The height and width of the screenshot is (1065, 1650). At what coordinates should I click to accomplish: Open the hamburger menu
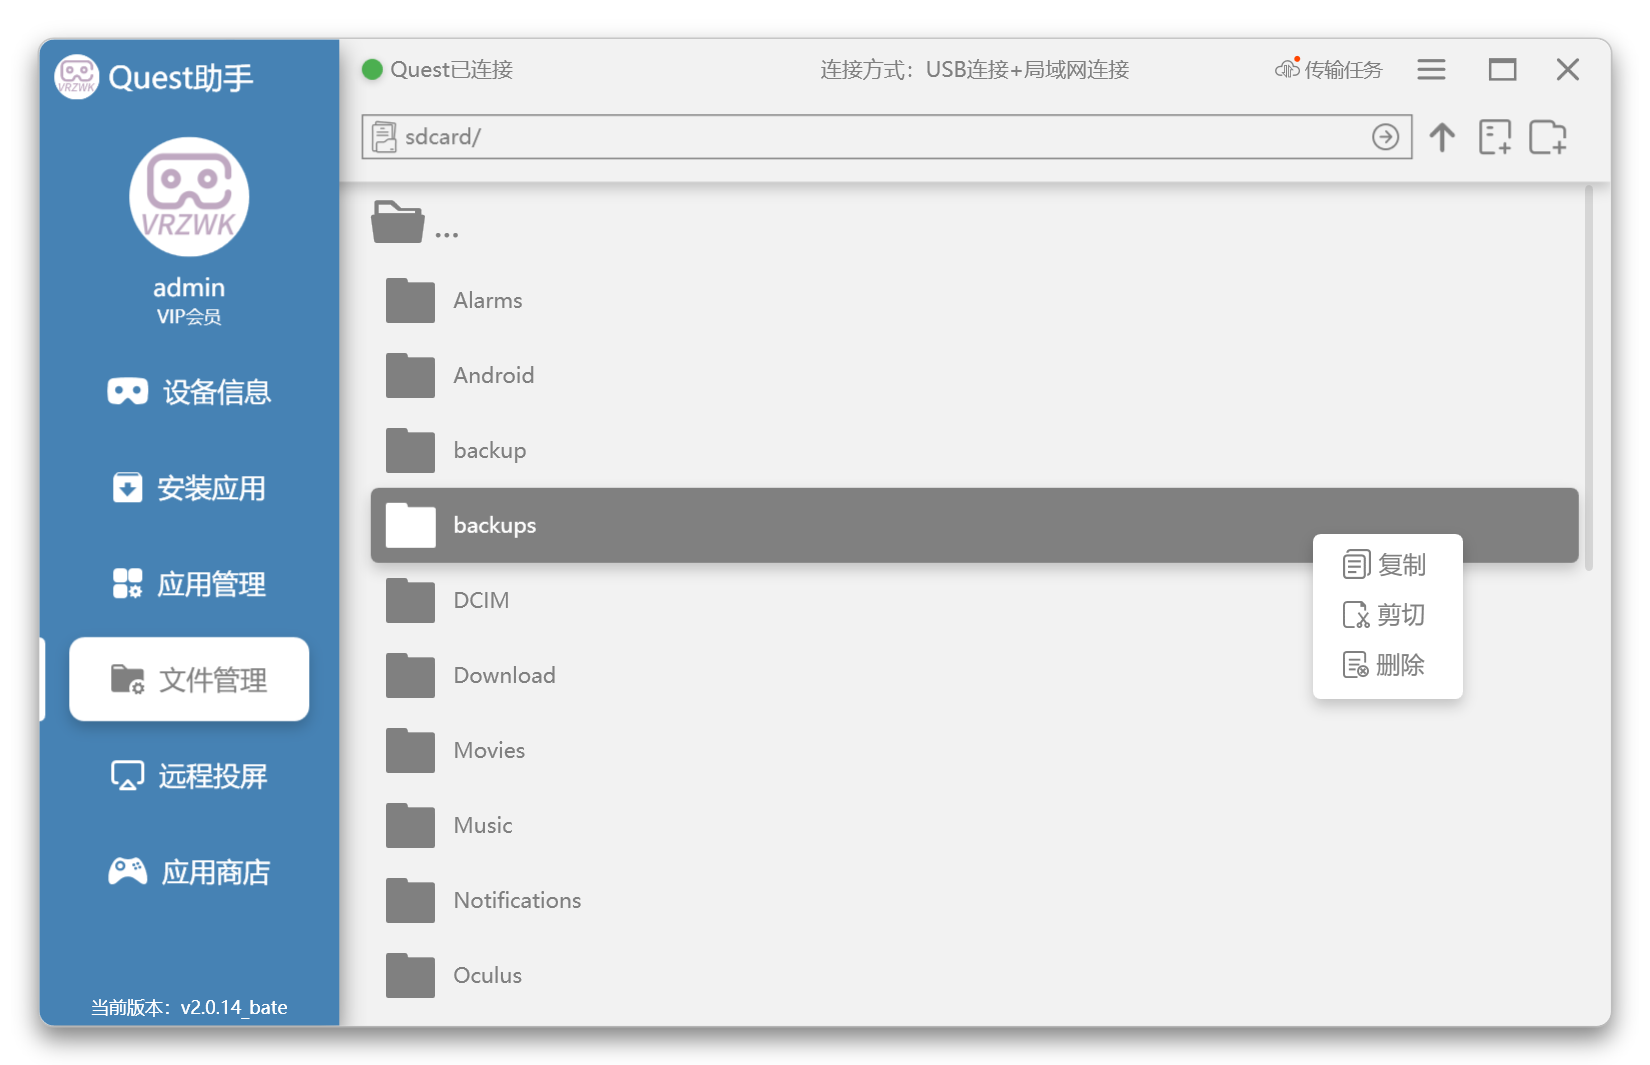[1431, 70]
